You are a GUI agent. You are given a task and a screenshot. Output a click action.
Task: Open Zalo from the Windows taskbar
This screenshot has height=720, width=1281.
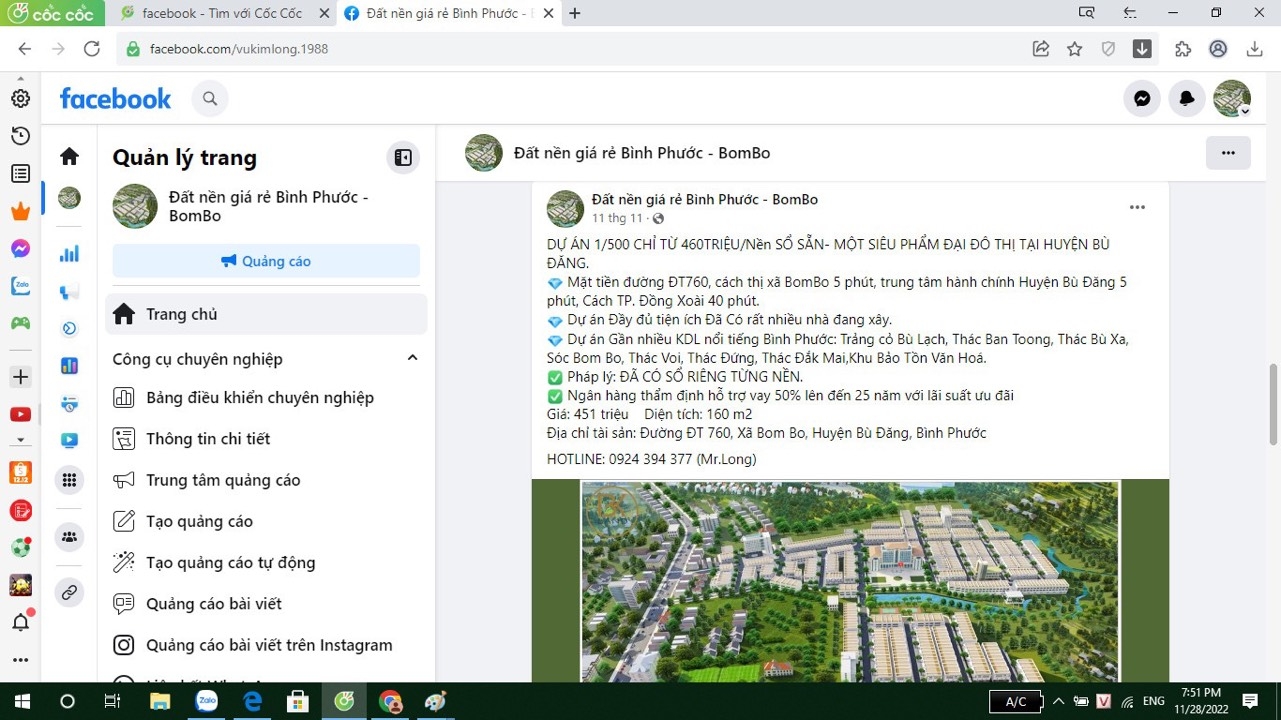point(206,701)
